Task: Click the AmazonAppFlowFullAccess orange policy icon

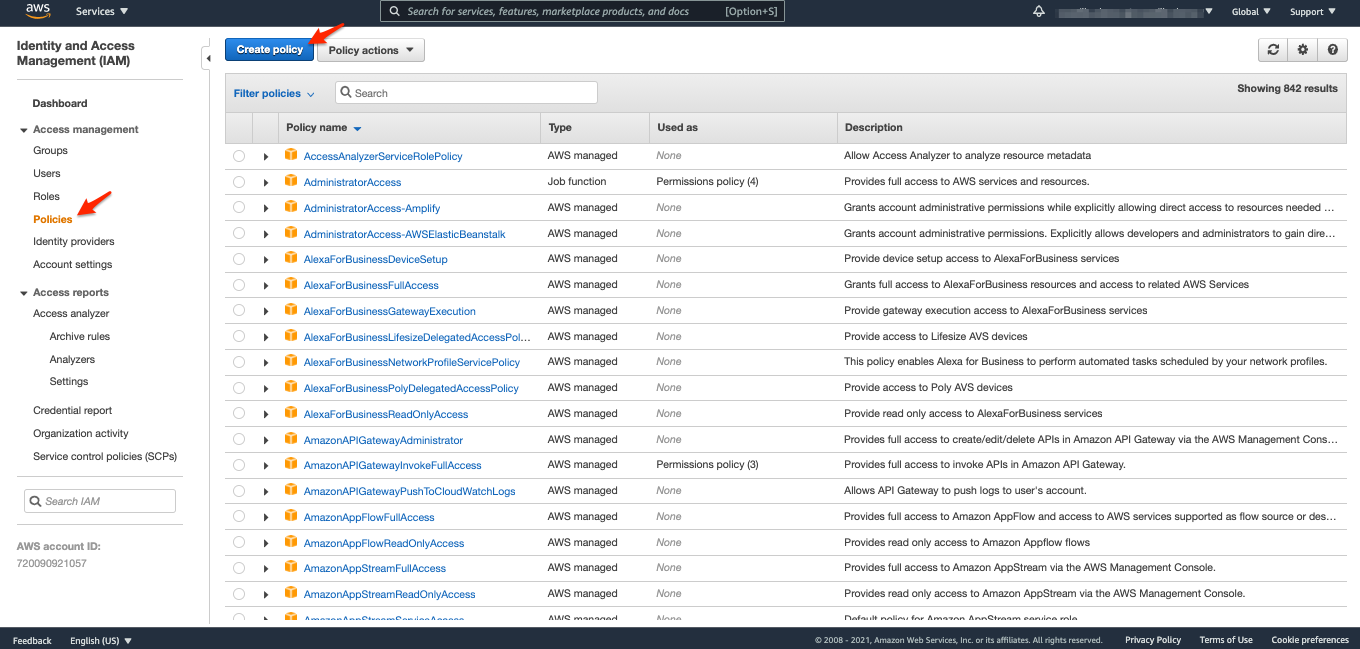Action: click(x=291, y=516)
